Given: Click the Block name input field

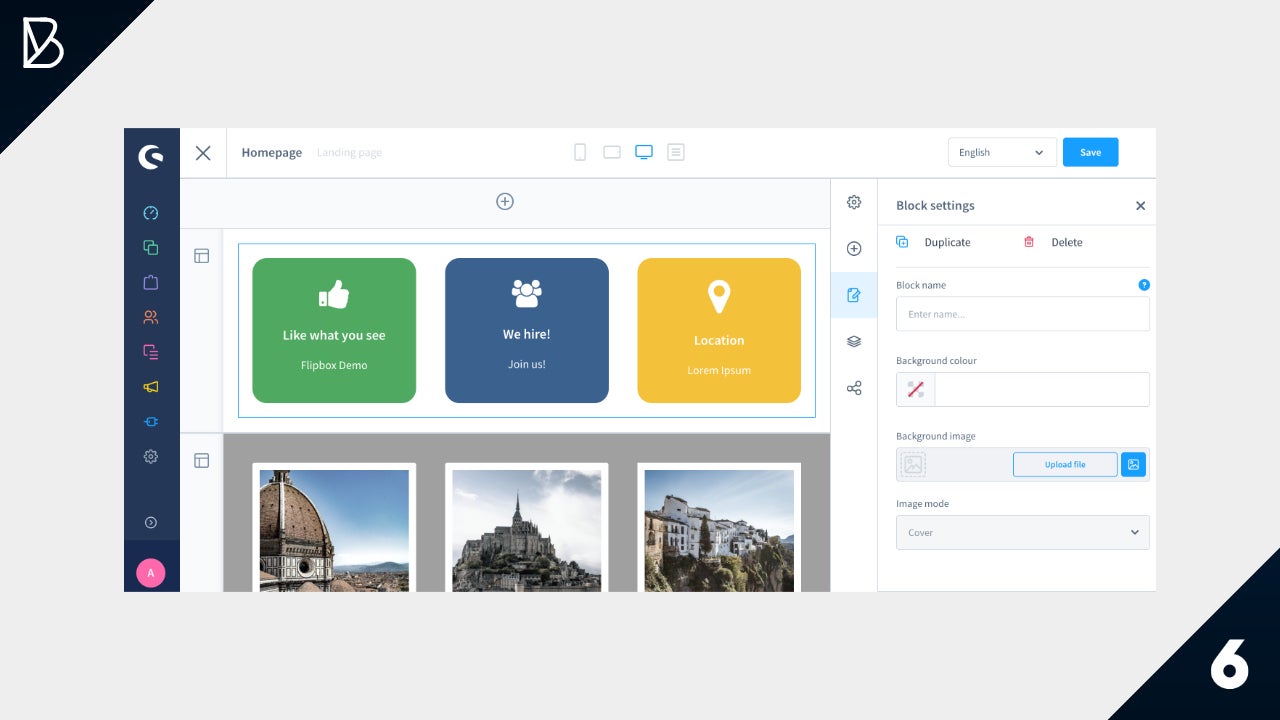Looking at the screenshot, I should coord(1022,314).
